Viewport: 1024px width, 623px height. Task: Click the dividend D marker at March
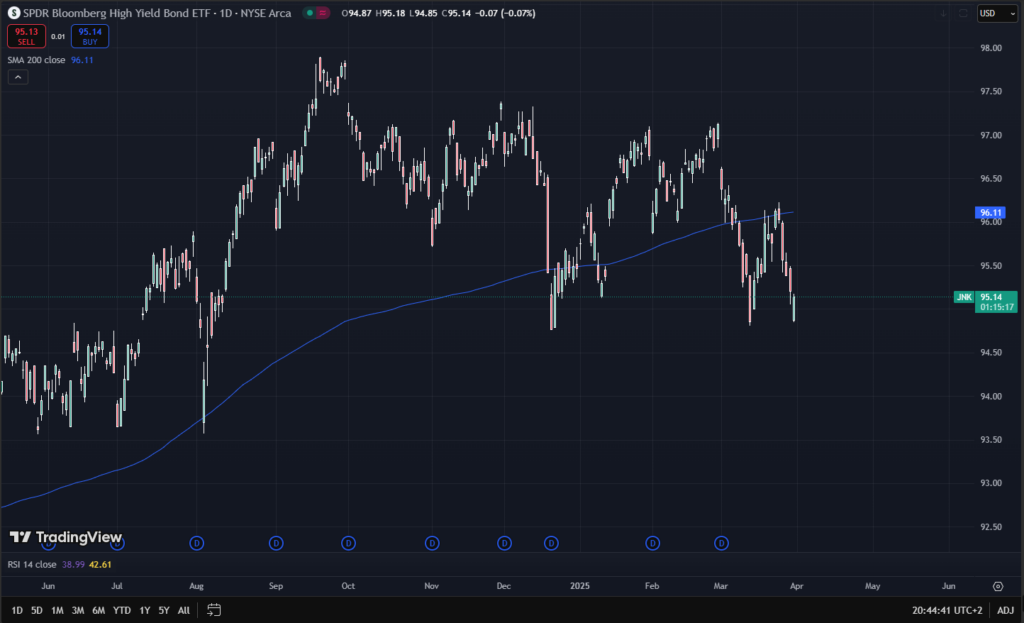(x=721, y=543)
